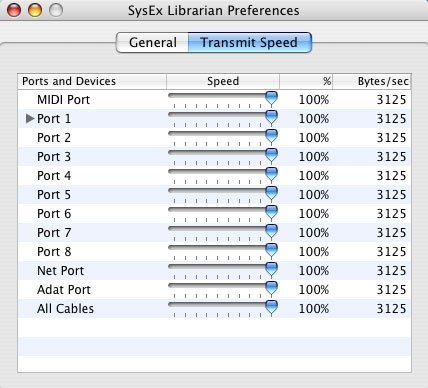The image size is (428, 388).
Task: Click the Port 2 speed slider
Action: 223,138
